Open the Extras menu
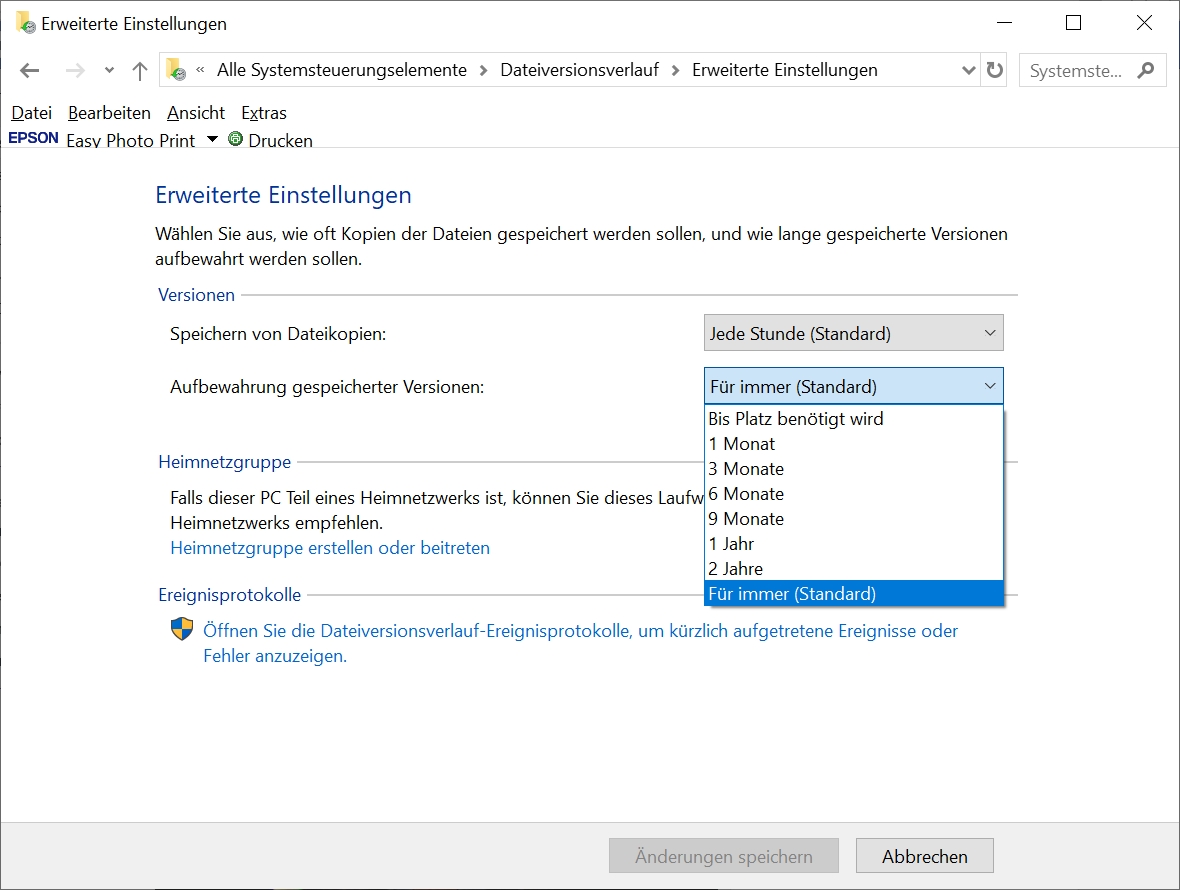Image resolution: width=1180 pixels, height=890 pixels. (263, 113)
